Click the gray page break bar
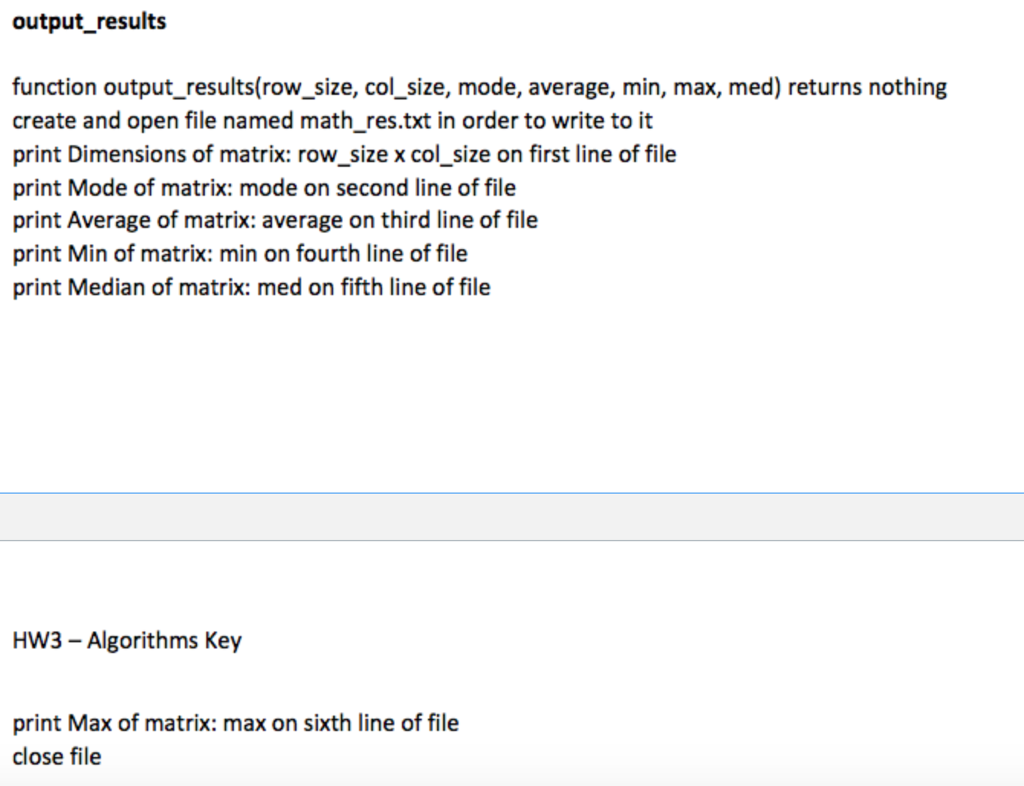The width and height of the screenshot is (1024, 786). (x=512, y=516)
